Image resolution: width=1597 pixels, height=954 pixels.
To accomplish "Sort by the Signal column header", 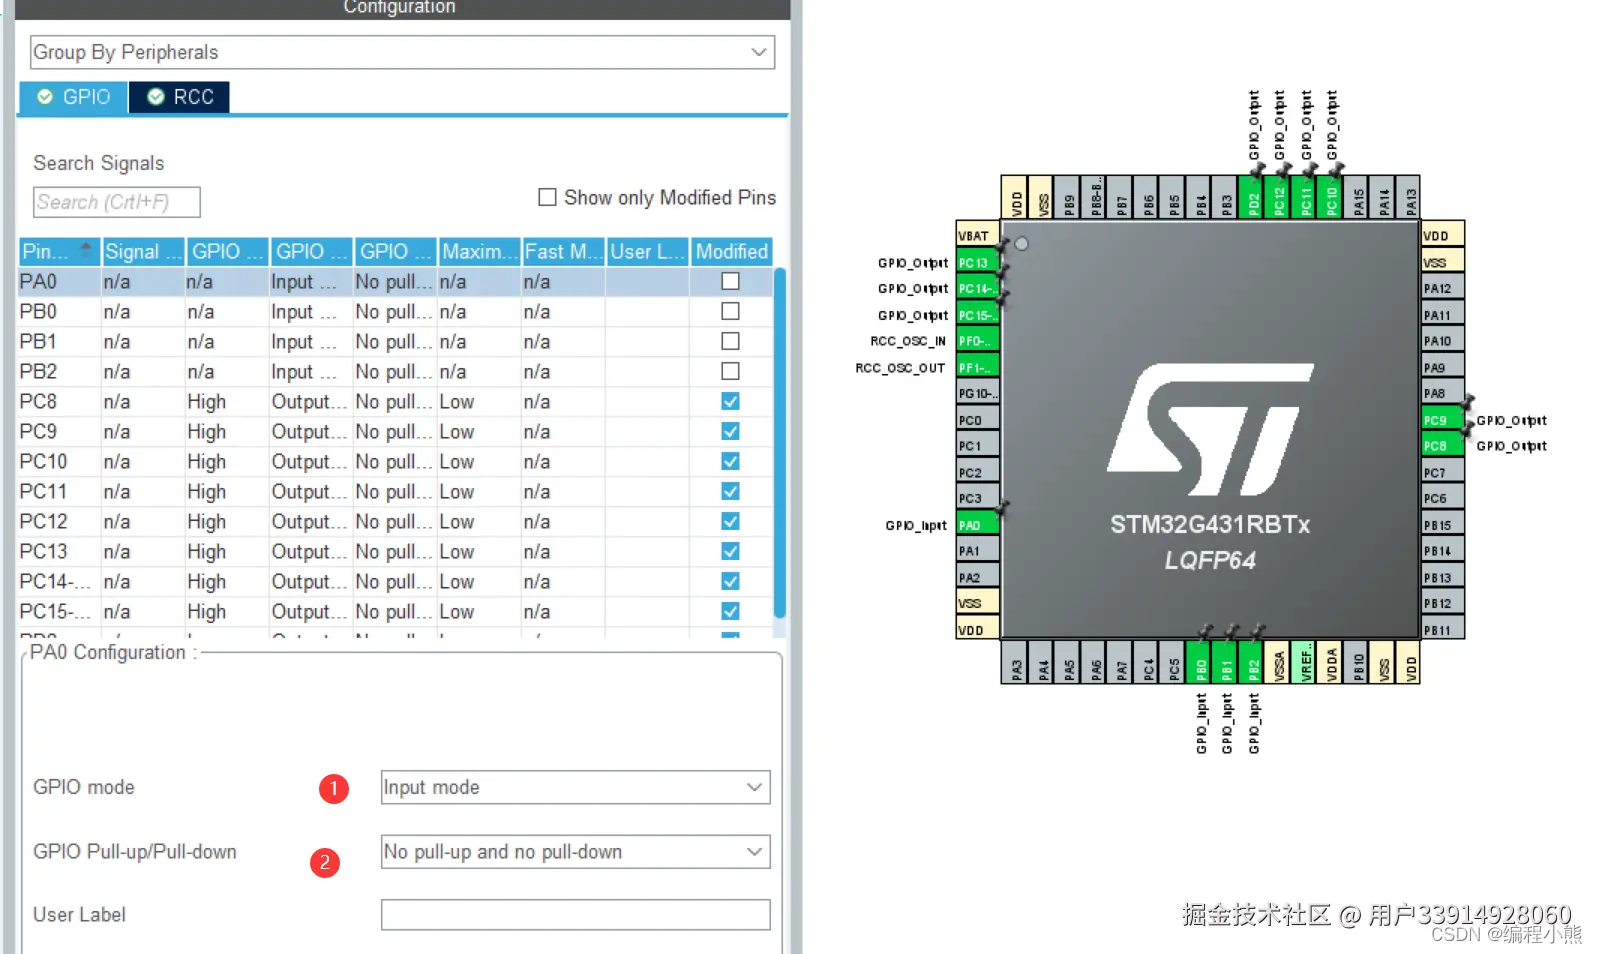I will [x=143, y=251].
